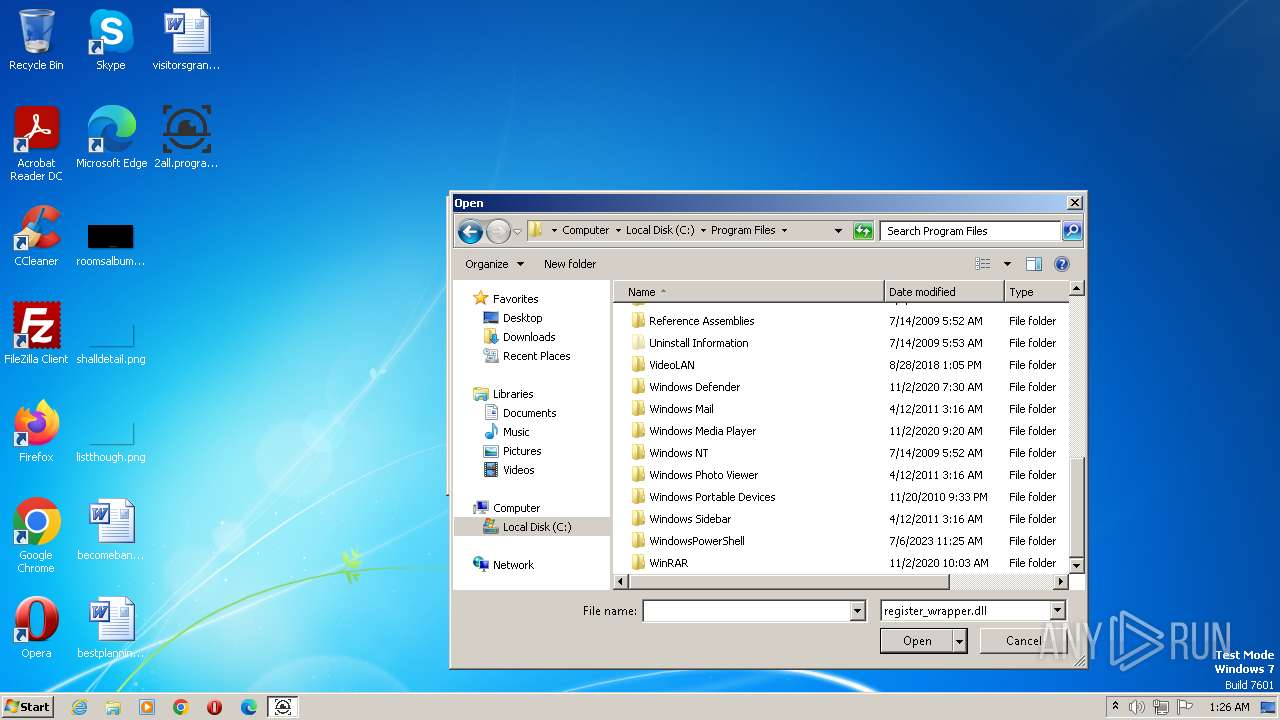Open the File name dropdown list

point(857,611)
